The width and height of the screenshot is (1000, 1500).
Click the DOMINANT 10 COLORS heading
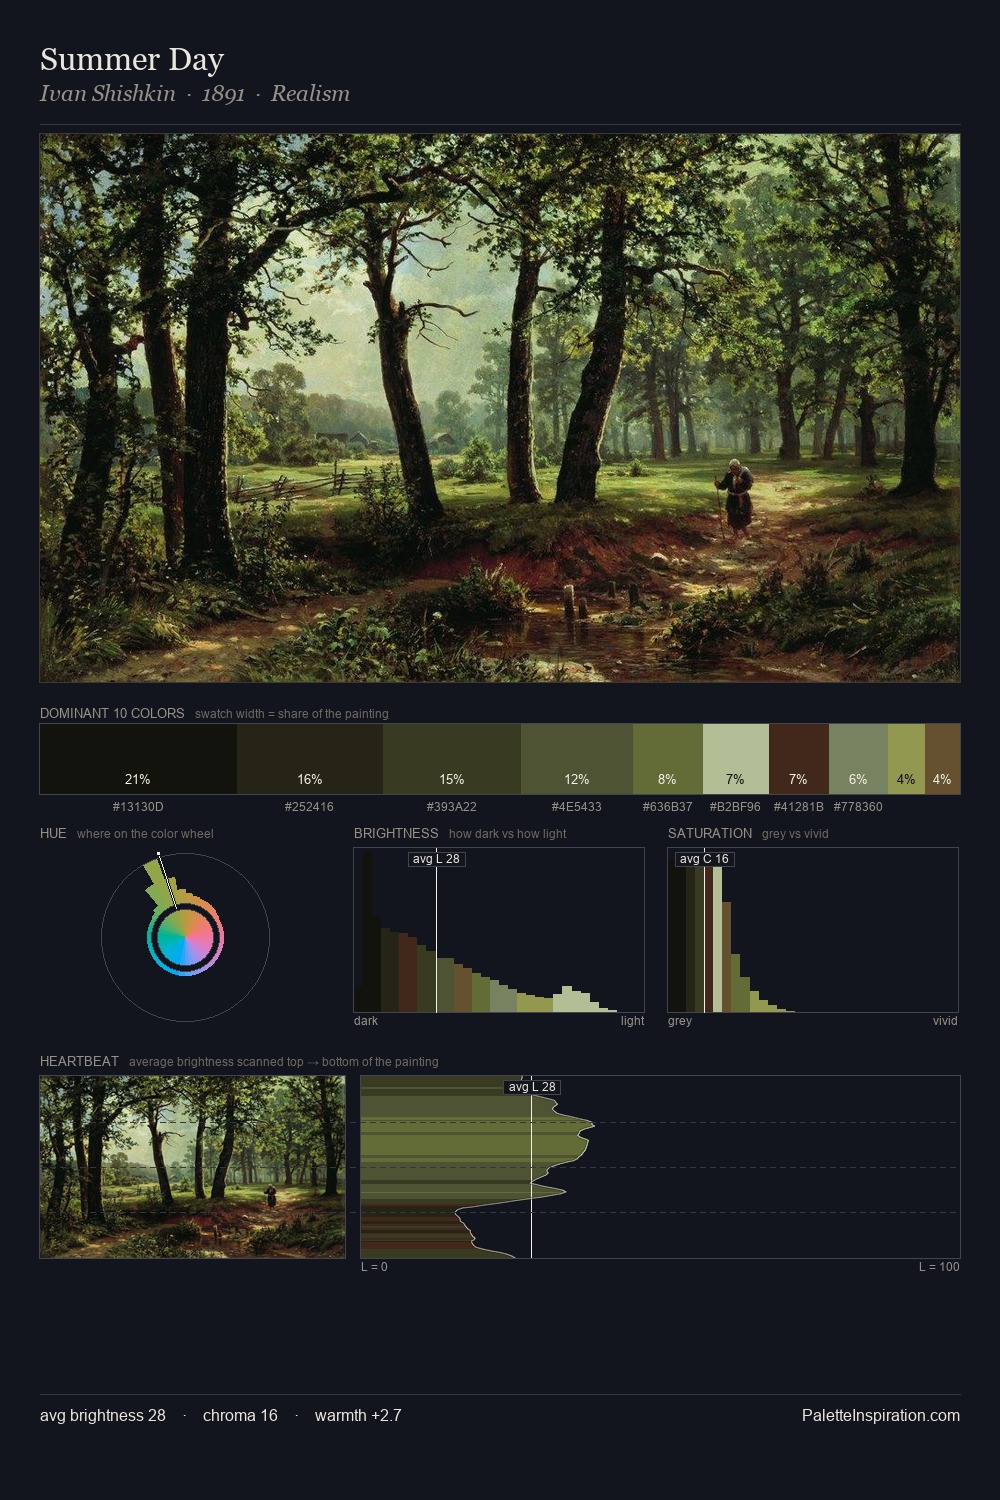112,713
